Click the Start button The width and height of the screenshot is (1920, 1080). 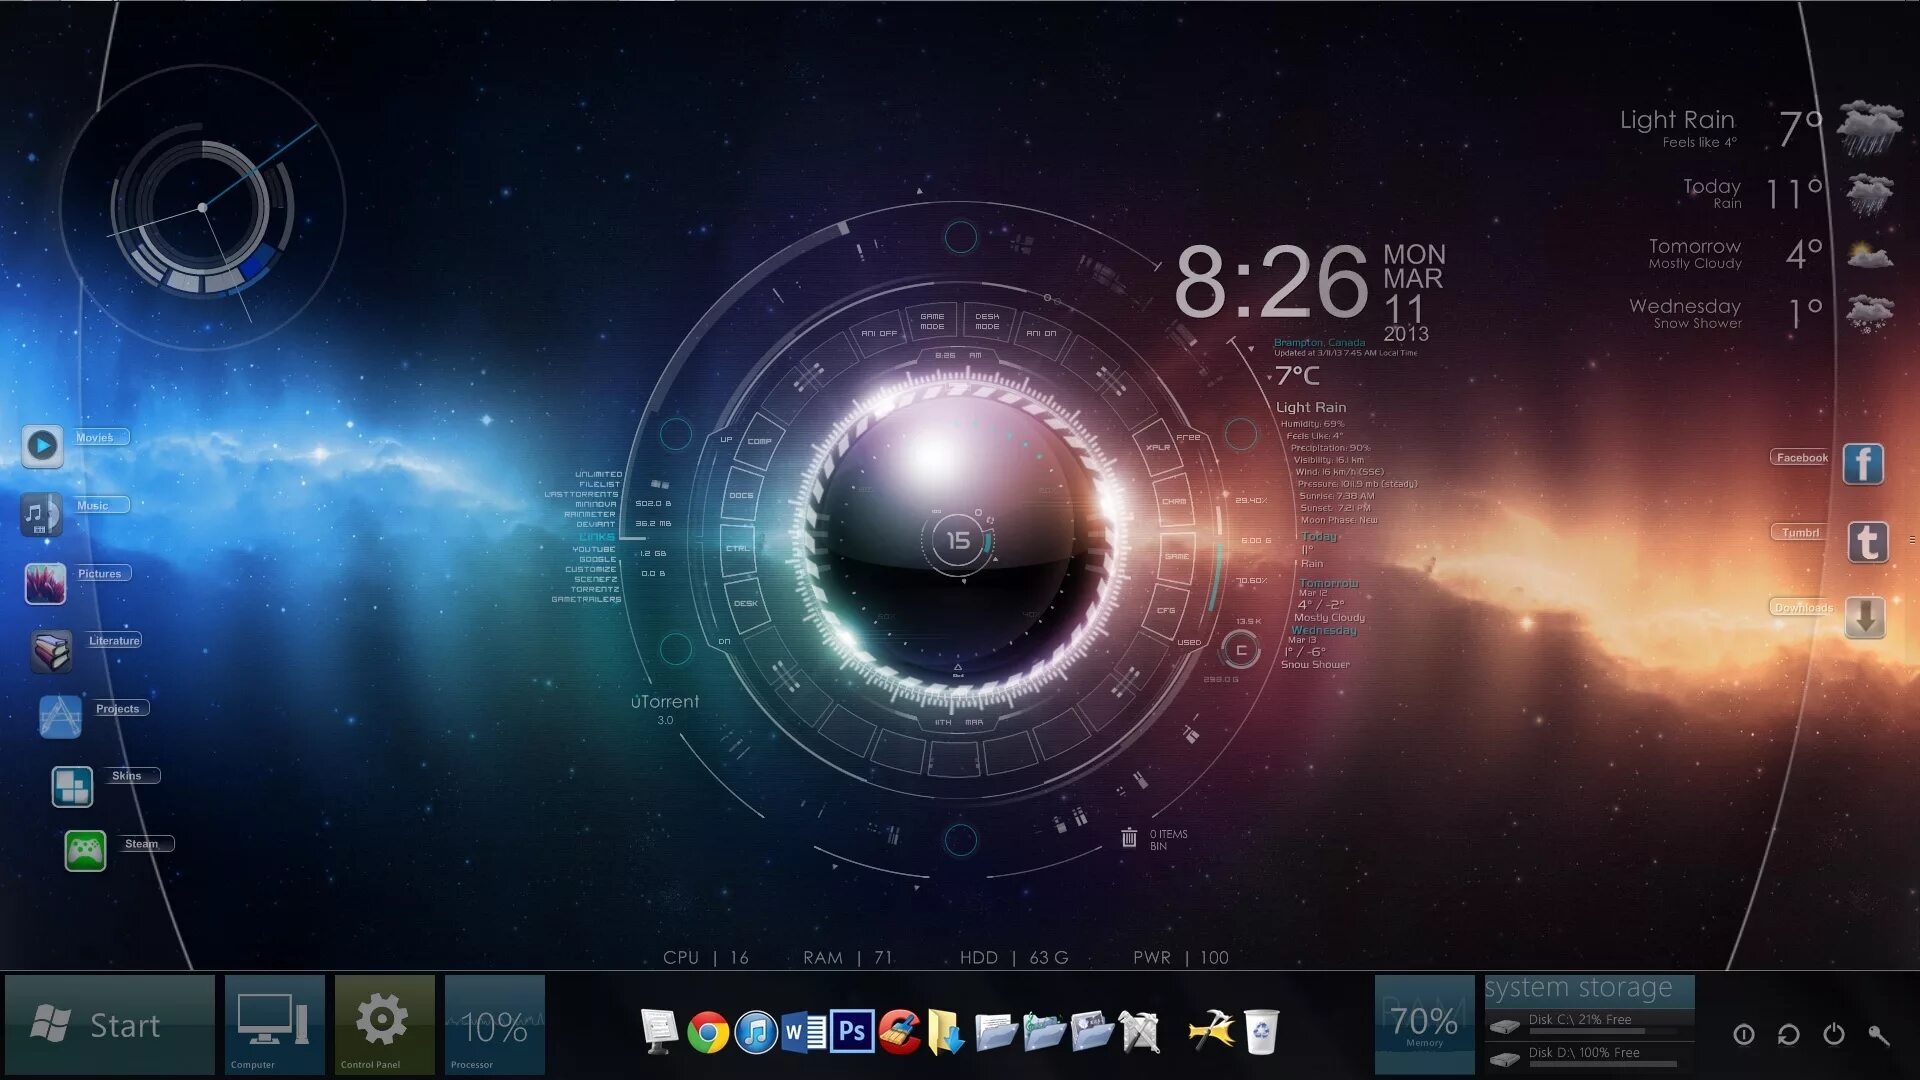click(x=109, y=1025)
